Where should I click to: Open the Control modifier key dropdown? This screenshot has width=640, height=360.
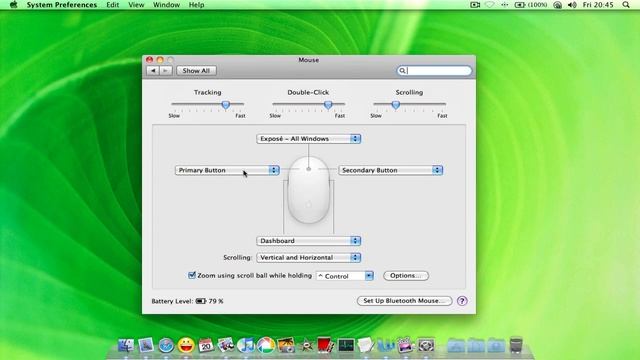pos(345,276)
